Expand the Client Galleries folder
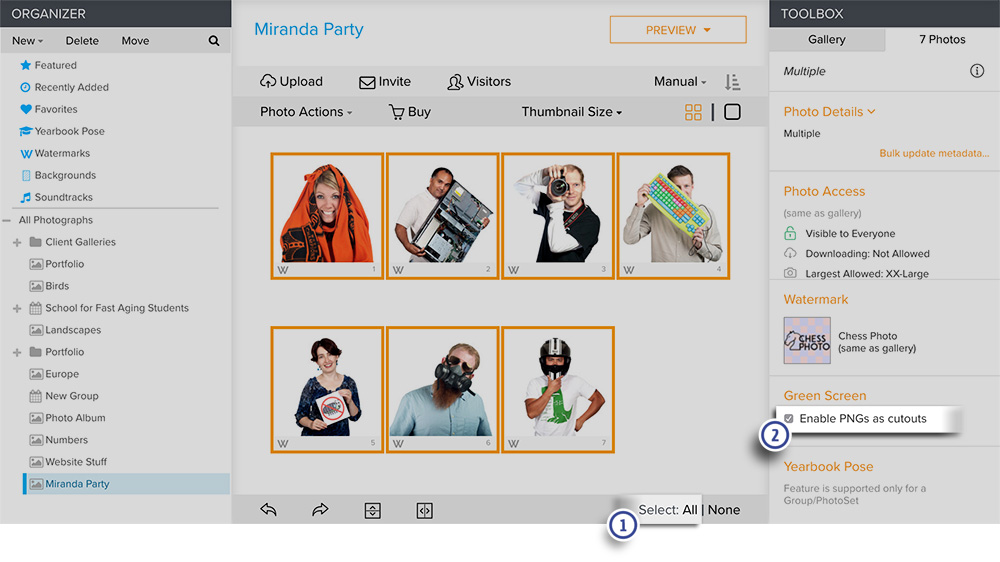This screenshot has width=1000, height=562. coord(17,242)
